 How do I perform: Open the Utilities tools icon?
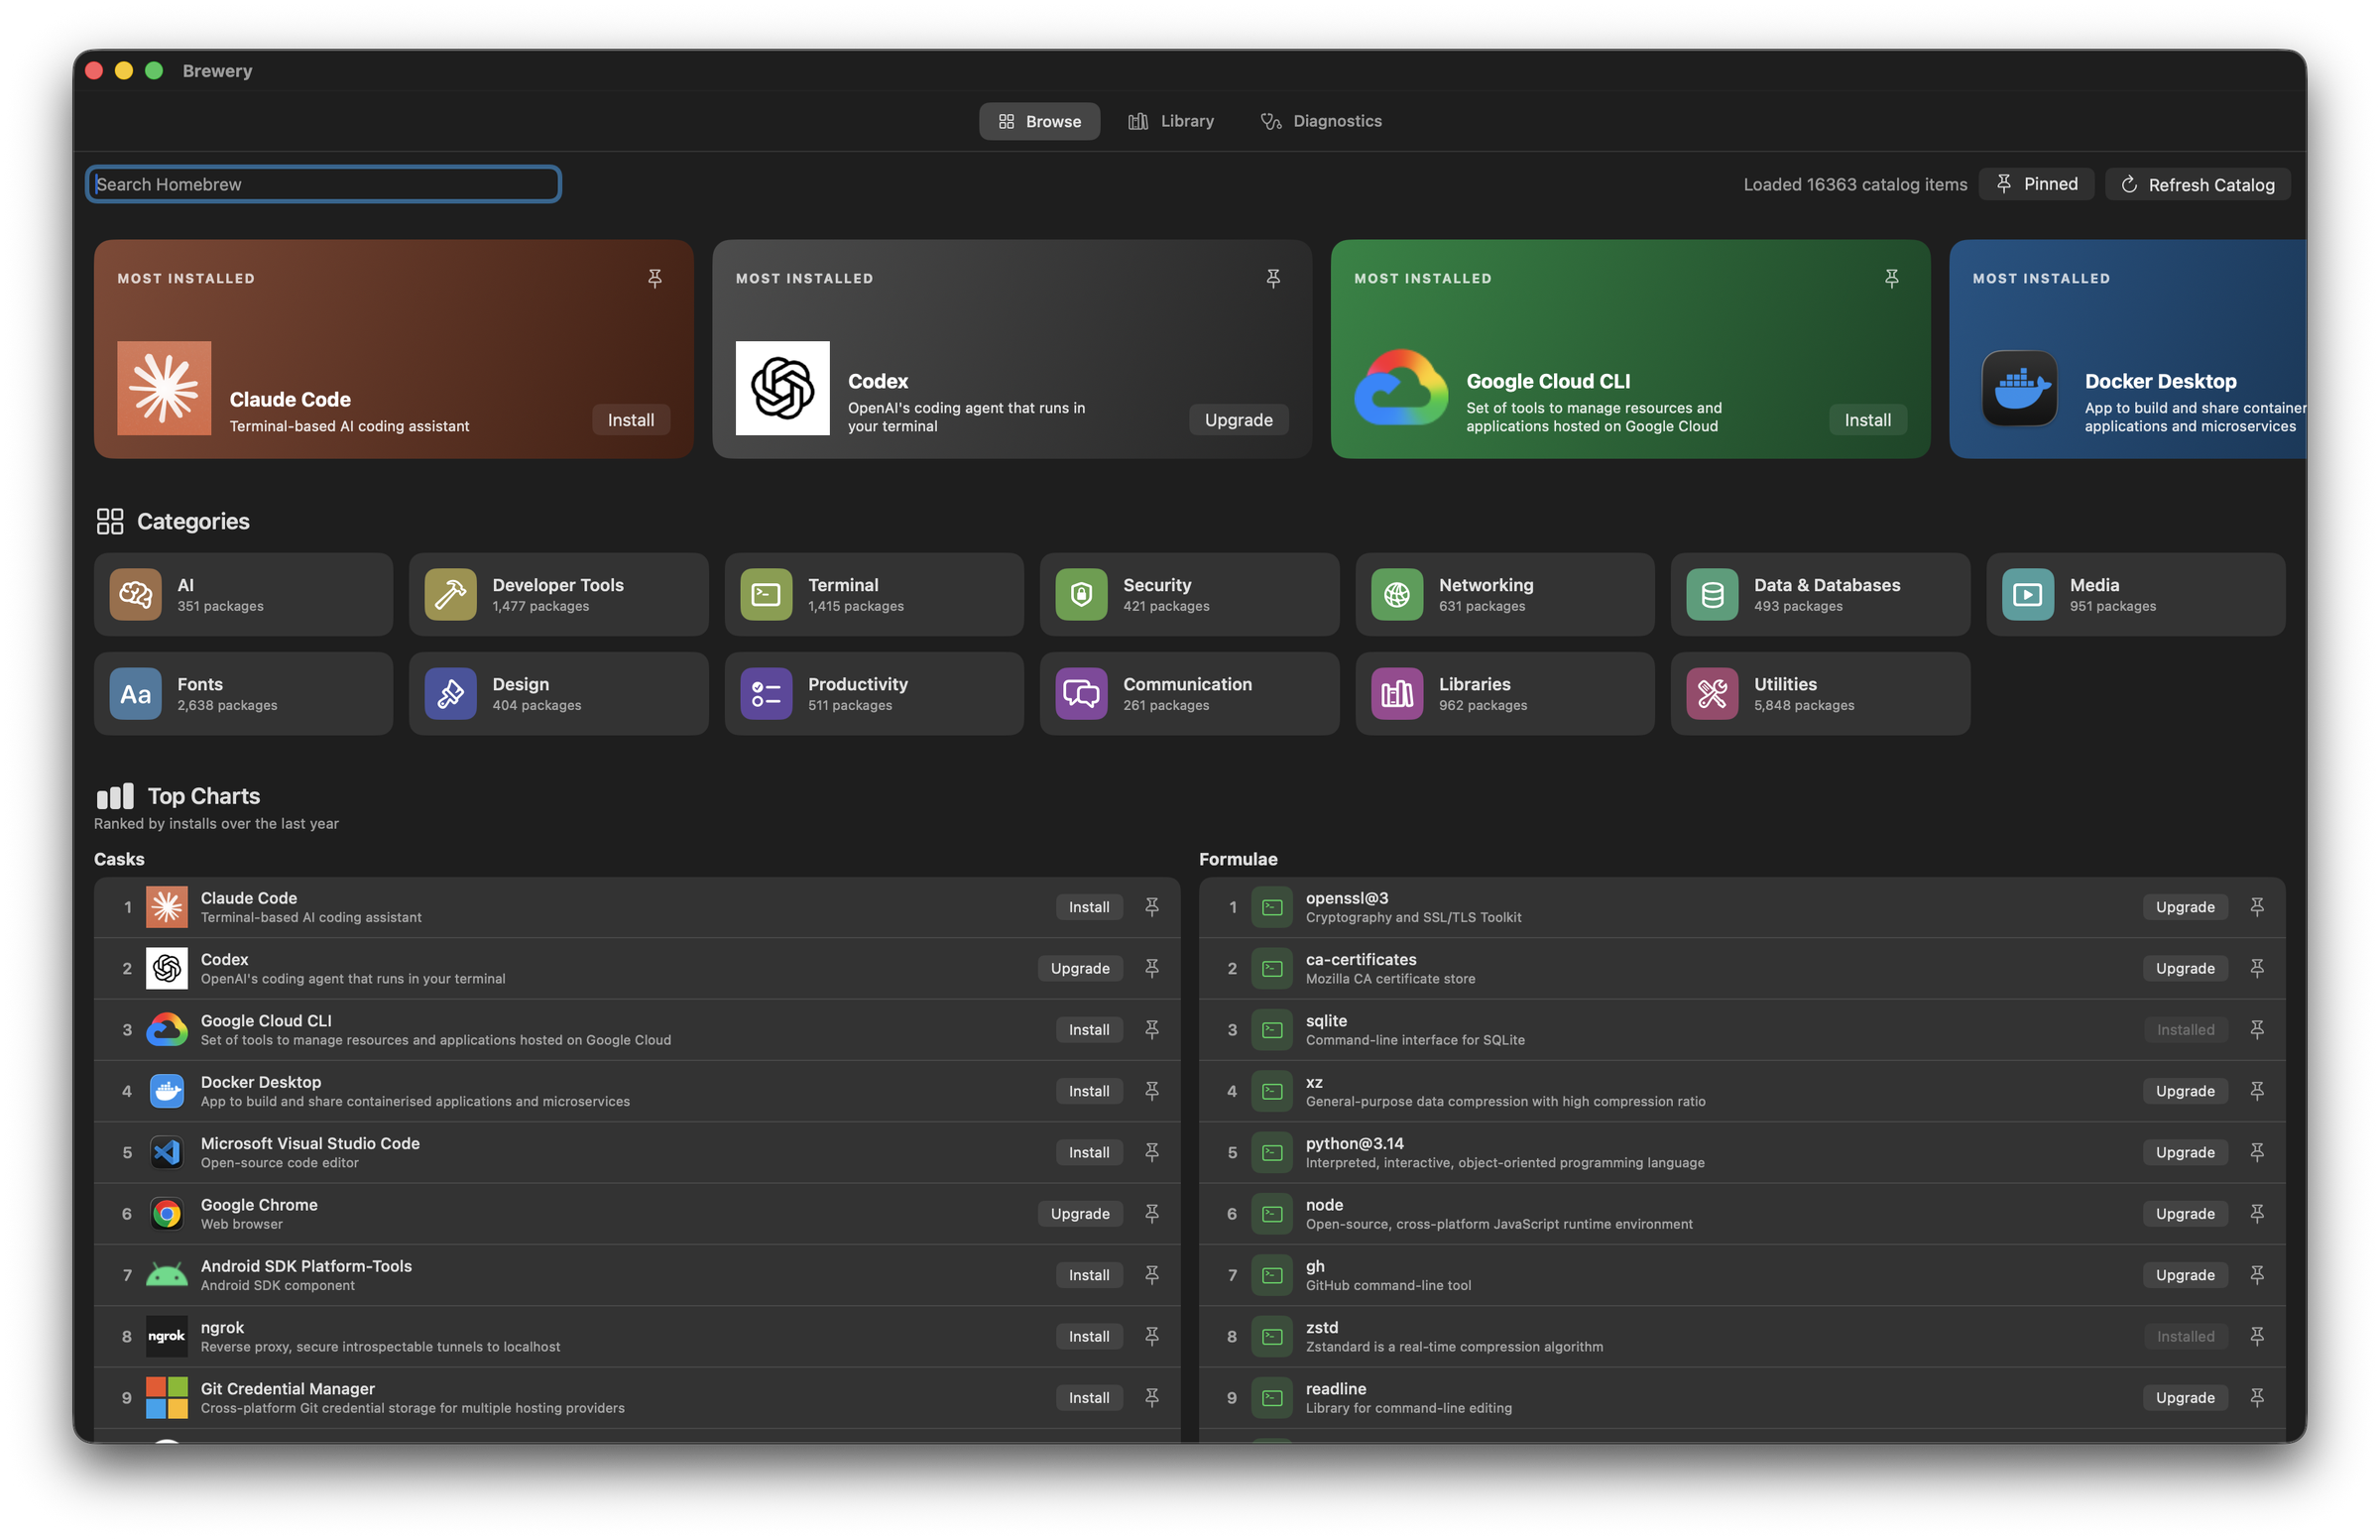[1712, 694]
